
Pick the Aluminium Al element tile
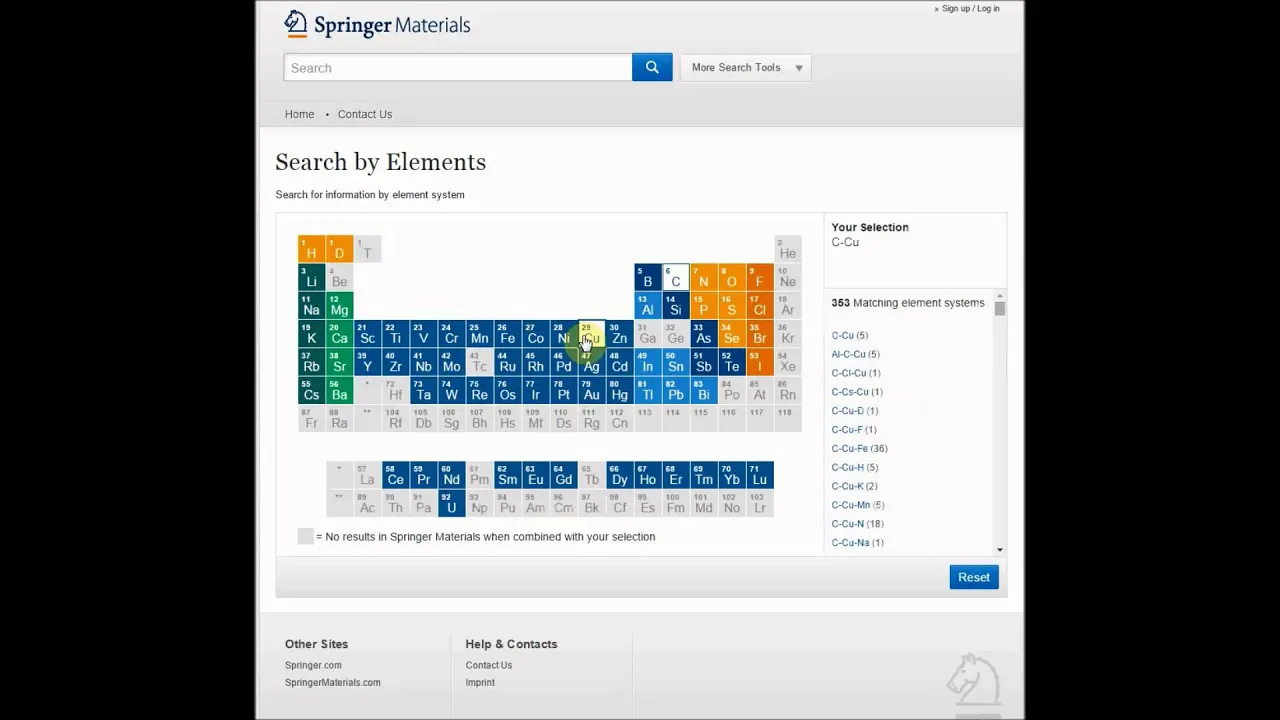(647, 305)
